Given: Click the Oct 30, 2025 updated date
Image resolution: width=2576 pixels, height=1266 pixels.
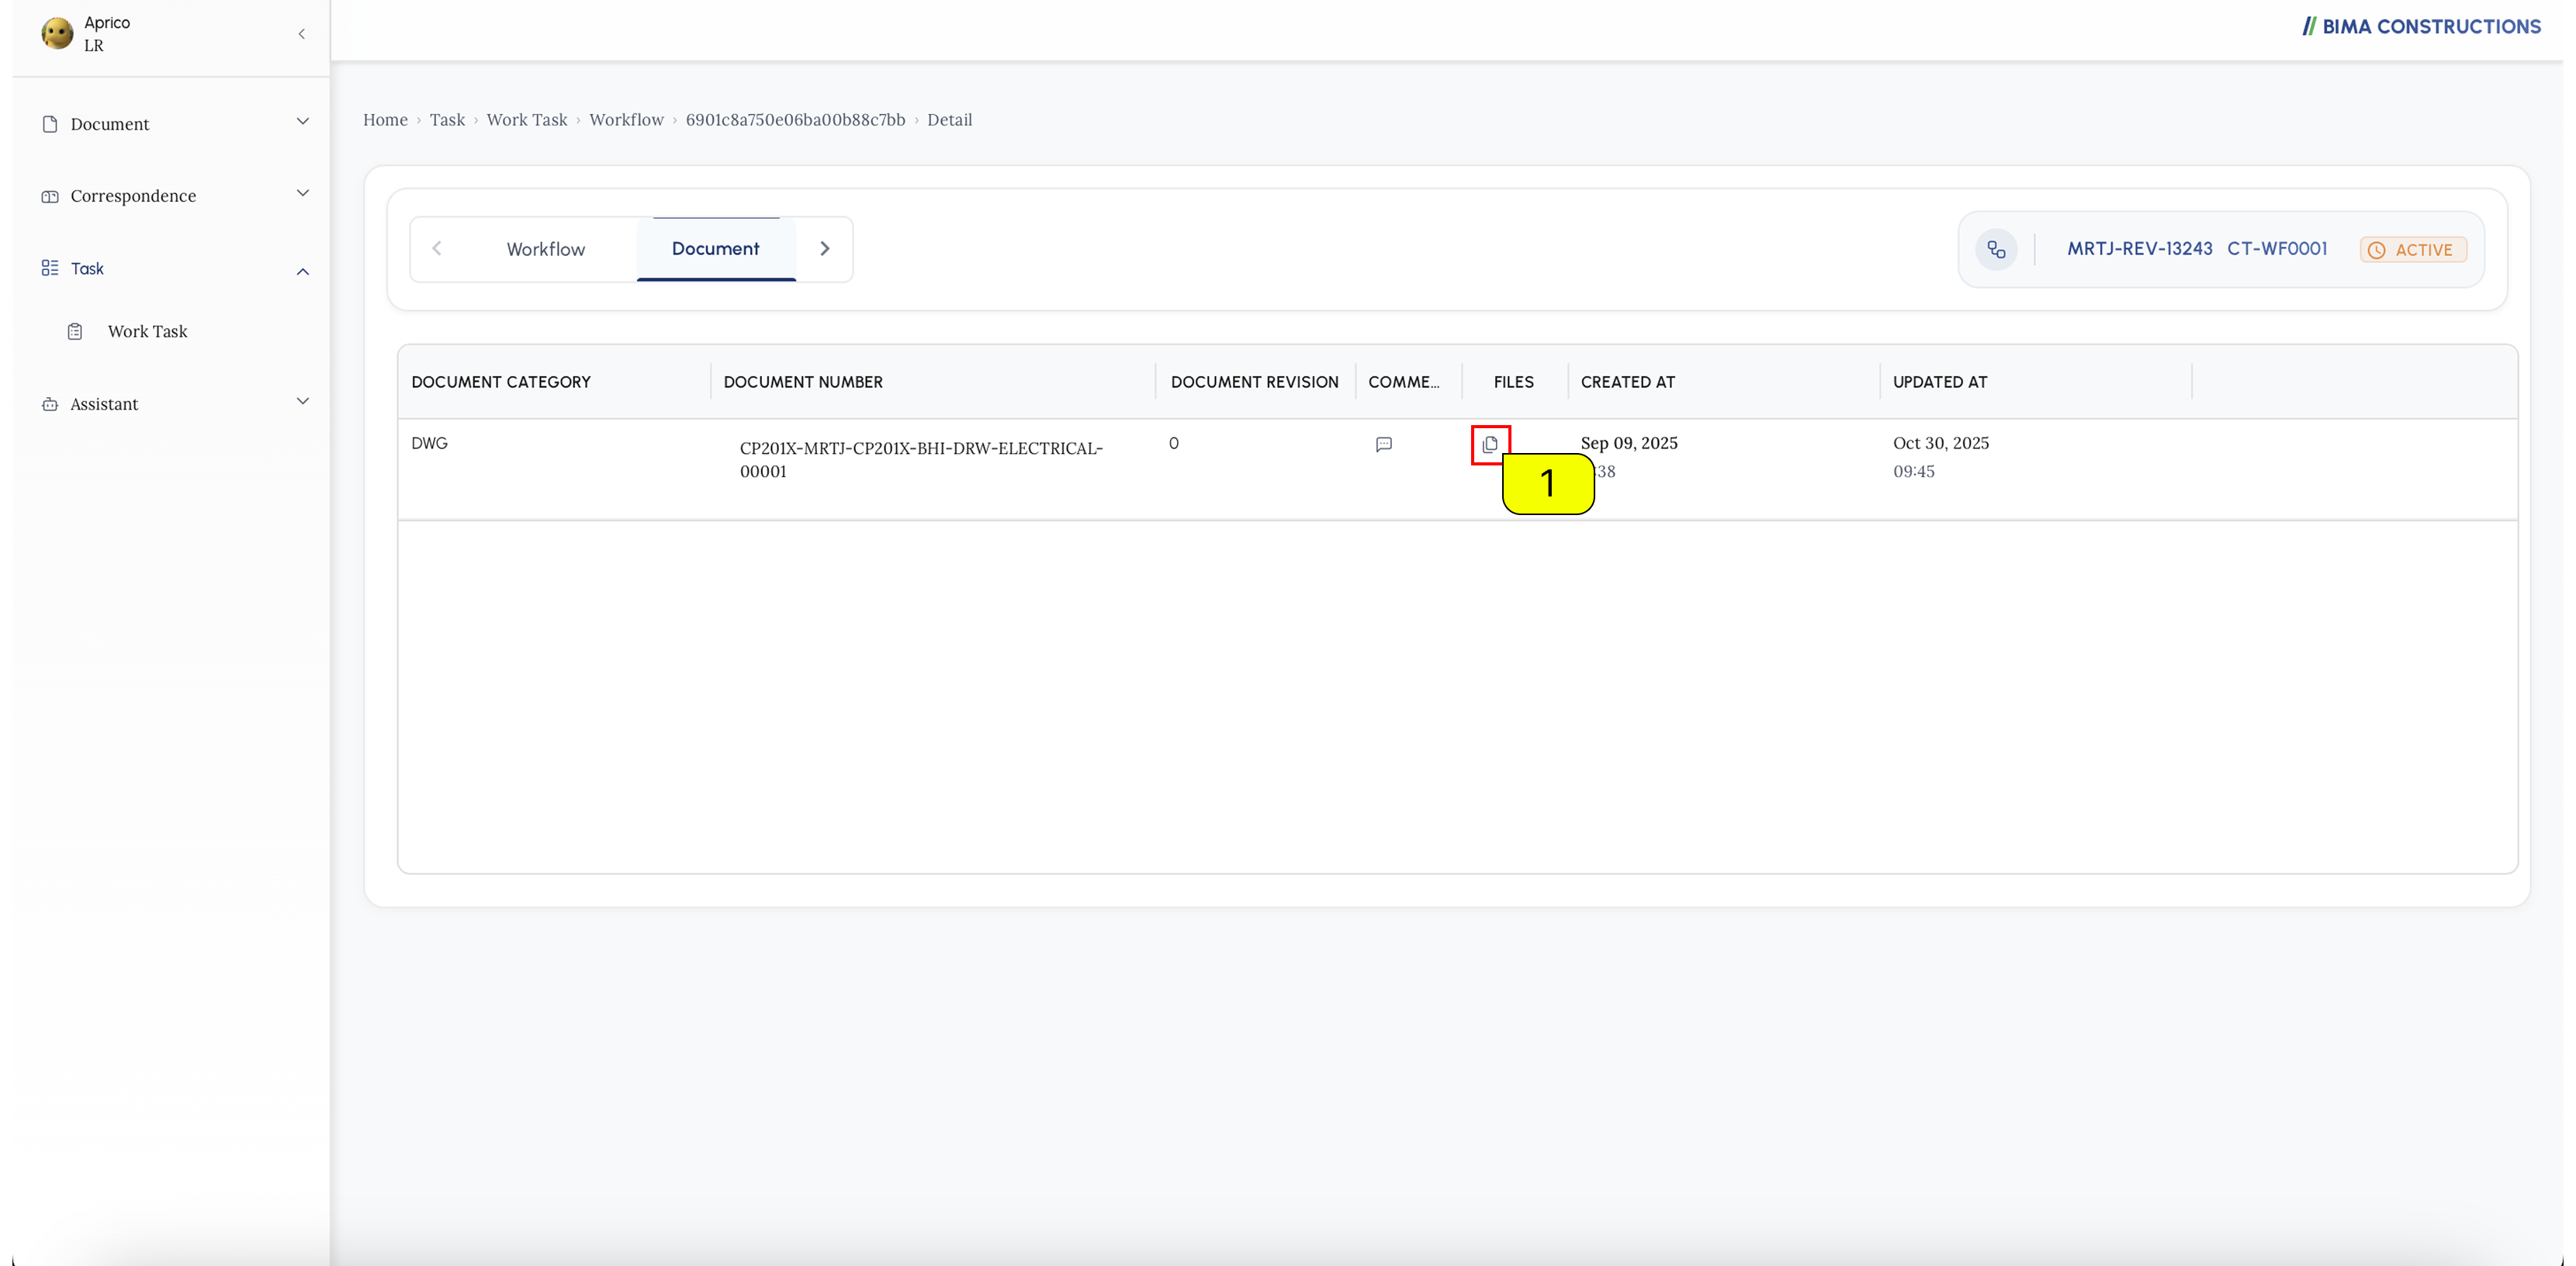Looking at the screenshot, I should [1941, 443].
